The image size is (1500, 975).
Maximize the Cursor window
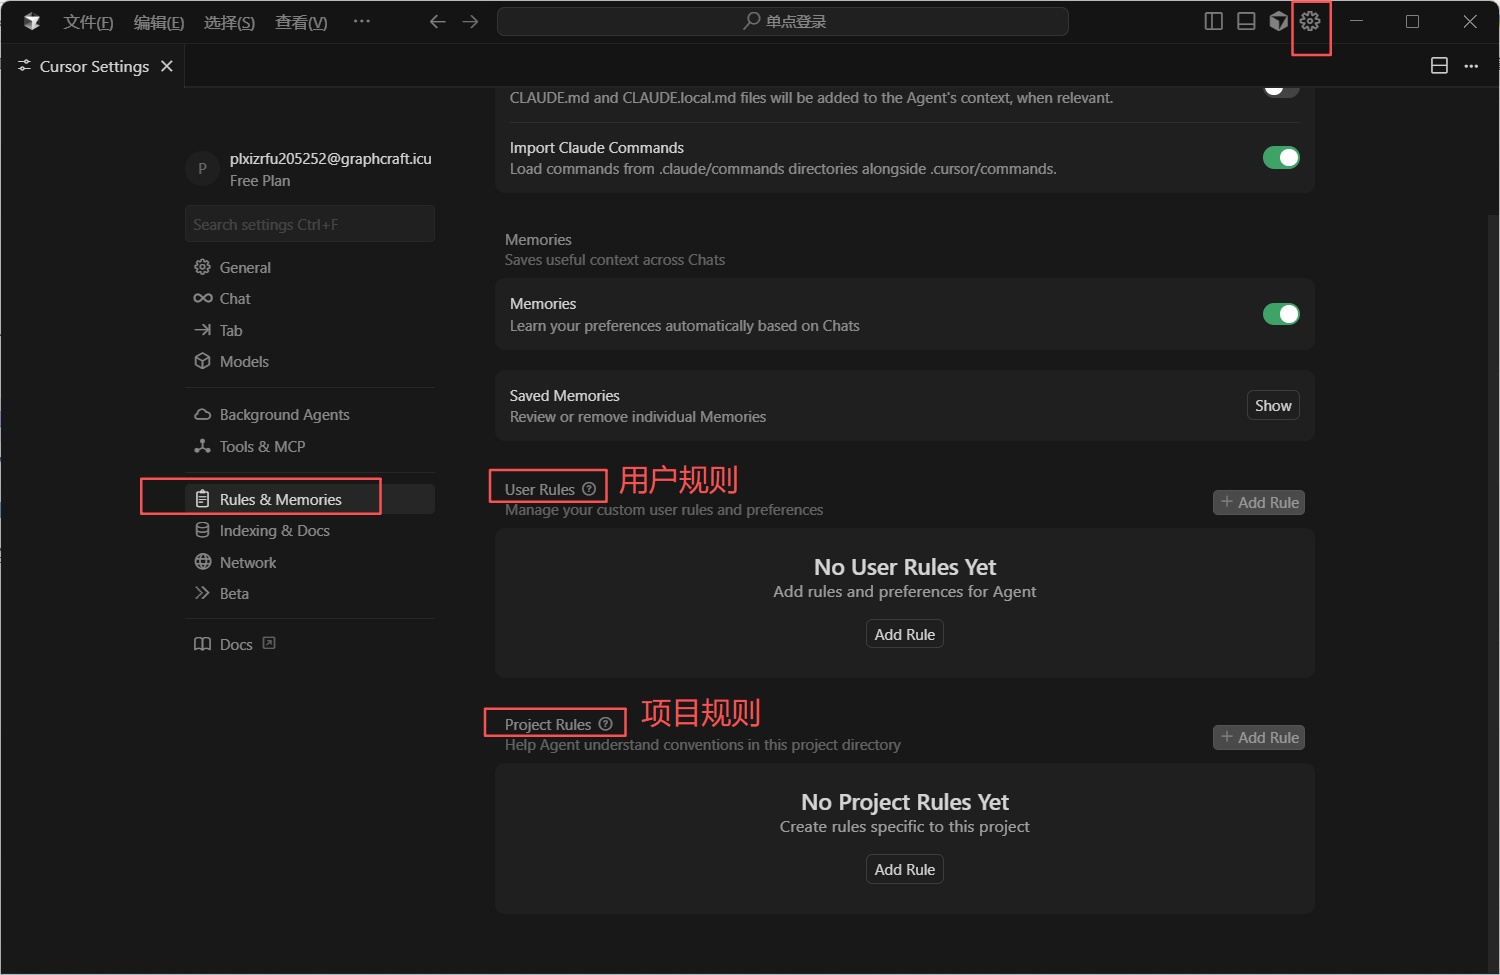tap(1412, 21)
